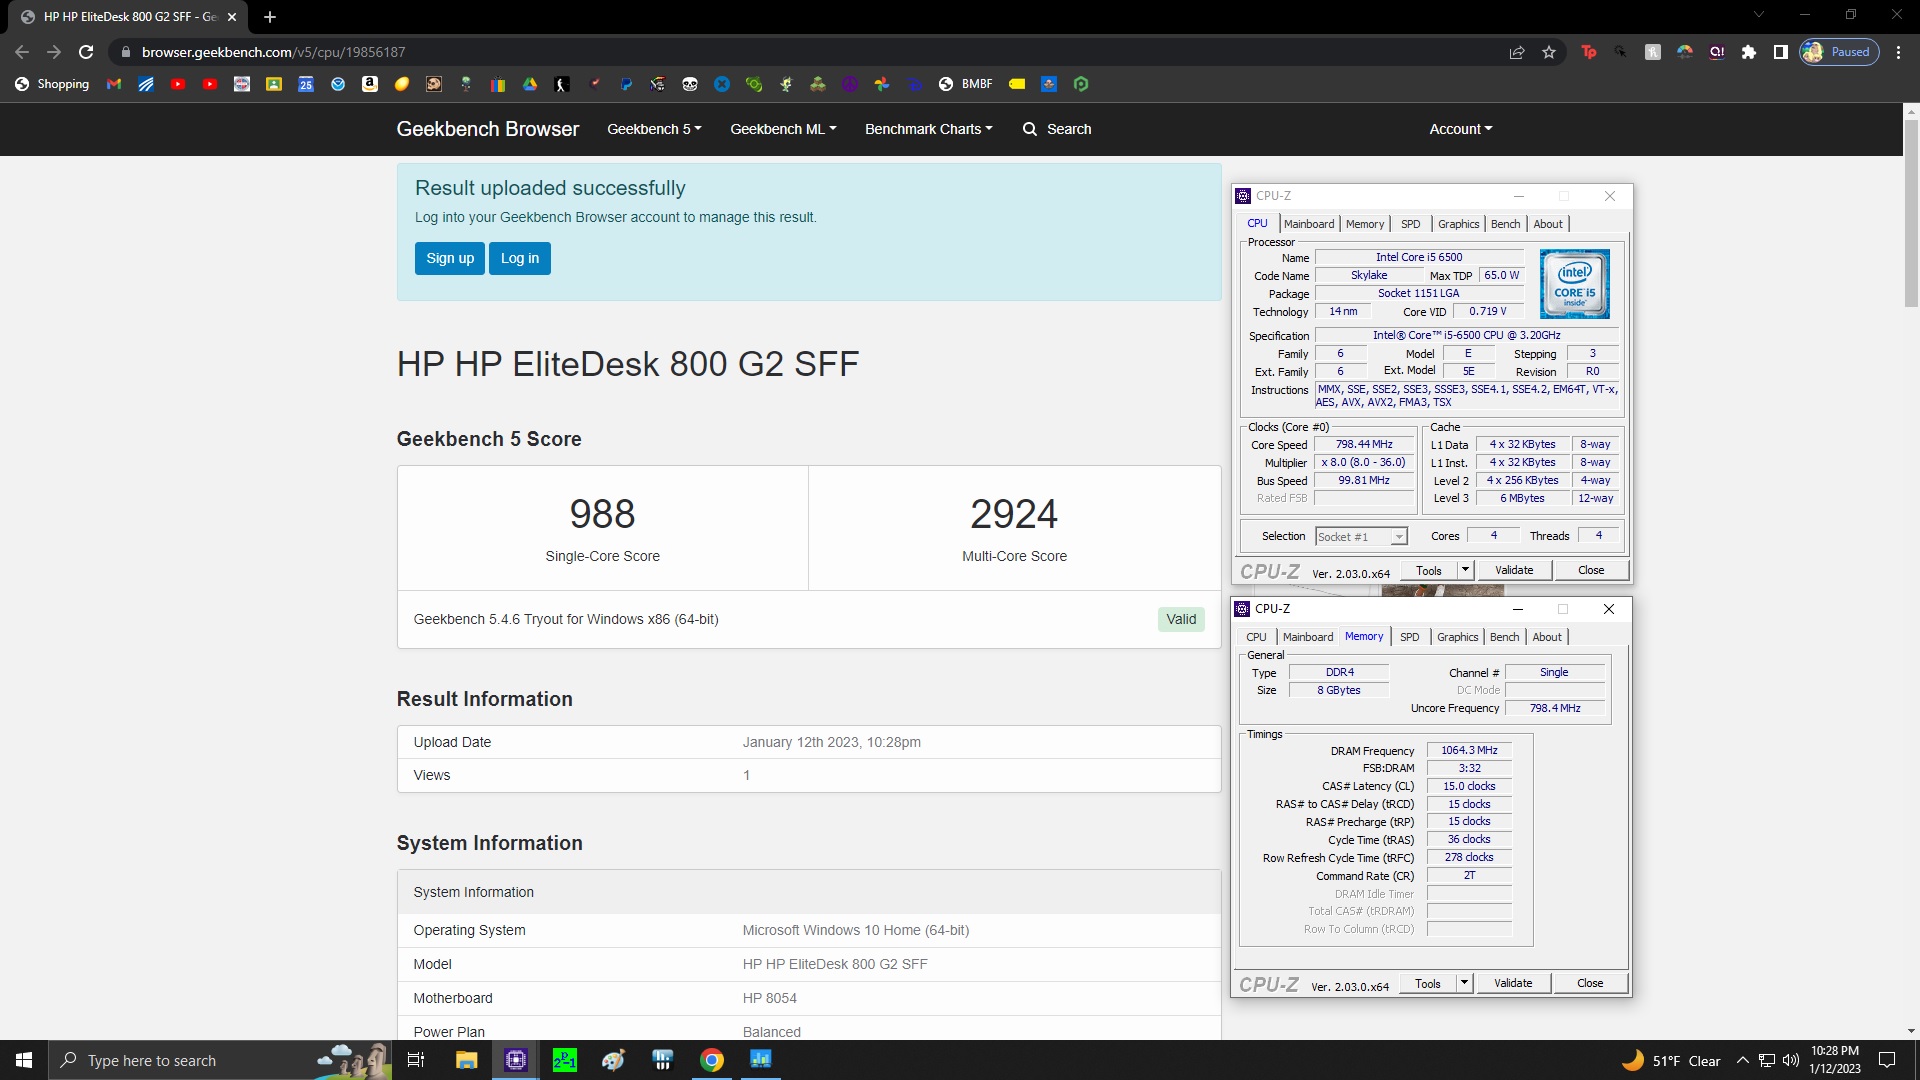Switch to CPU tab in bottom CPU-Z
The height and width of the screenshot is (1080, 1920).
pyautogui.click(x=1256, y=637)
